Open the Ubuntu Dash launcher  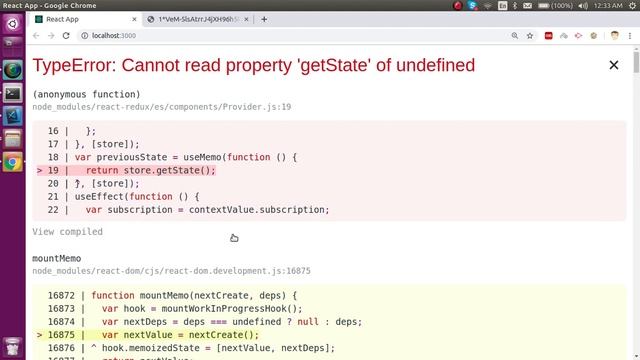pos(13,24)
